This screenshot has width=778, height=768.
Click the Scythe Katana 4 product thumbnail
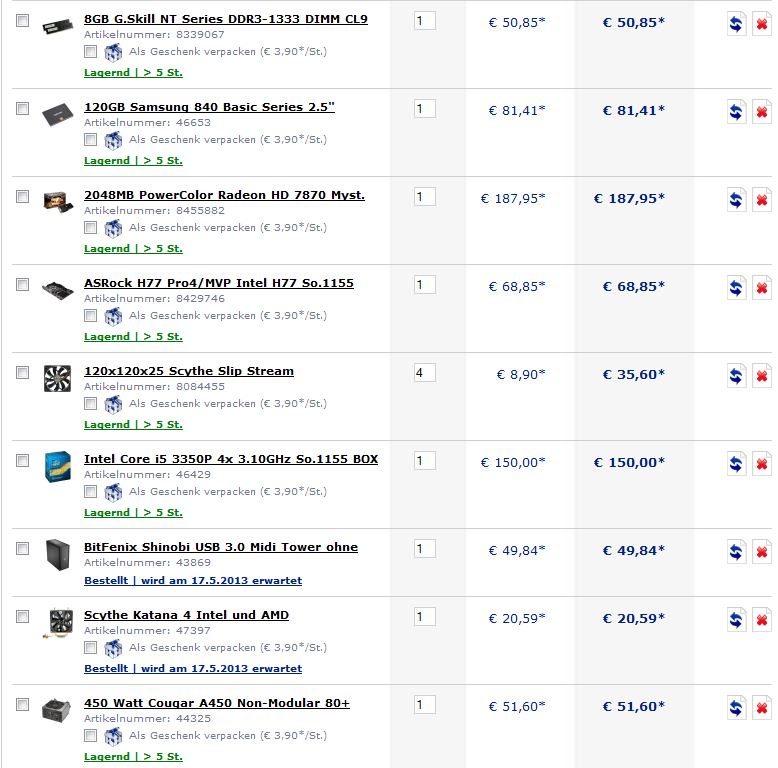click(58, 623)
